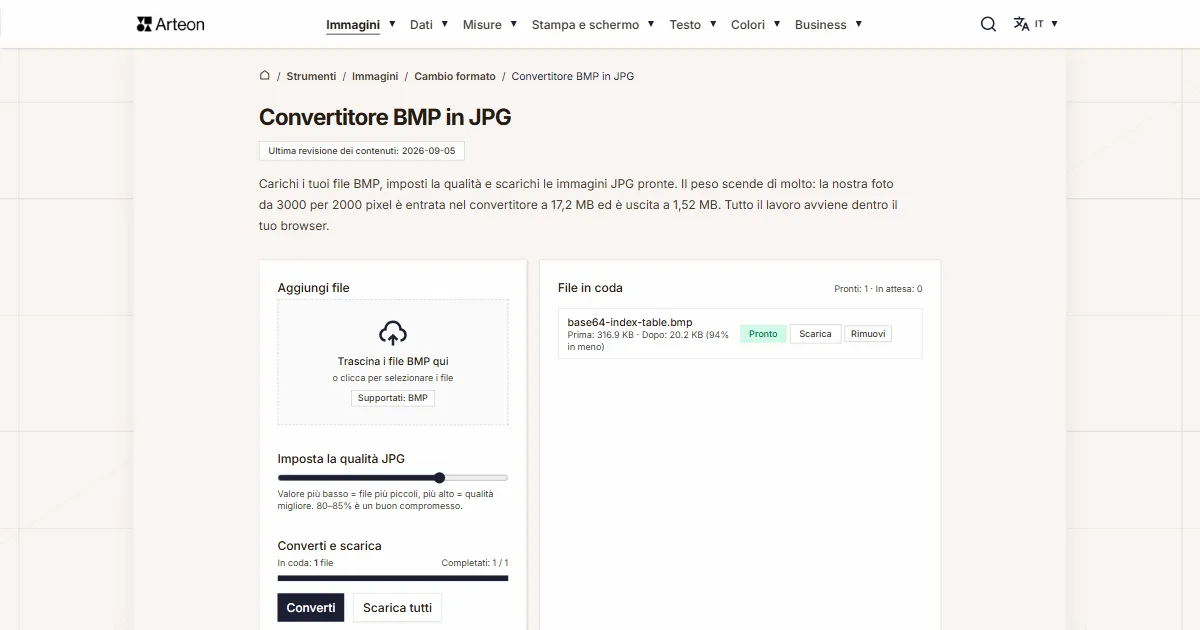Viewport: 1200px width, 630px height.
Task: Click the JPG quality slider handle
Action: [439, 478]
